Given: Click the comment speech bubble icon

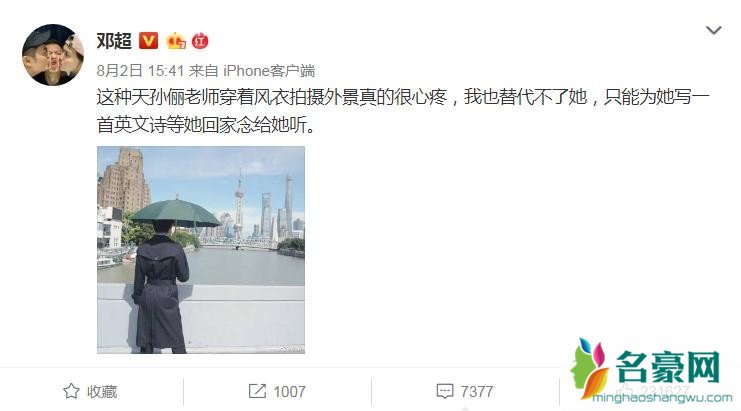Looking at the screenshot, I should (x=445, y=391).
